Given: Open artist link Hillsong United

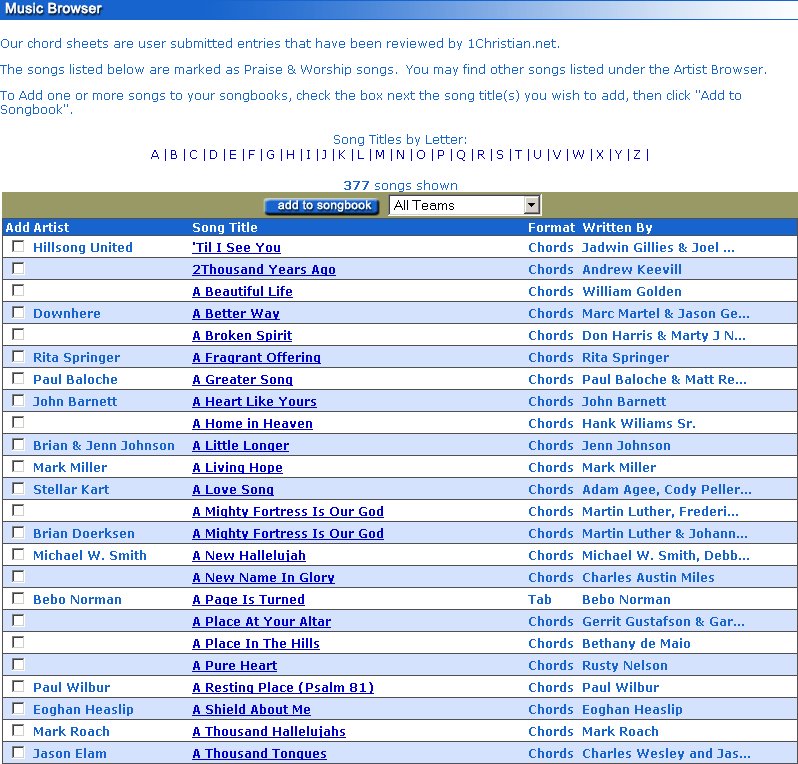Looking at the screenshot, I should pyautogui.click(x=82, y=248).
